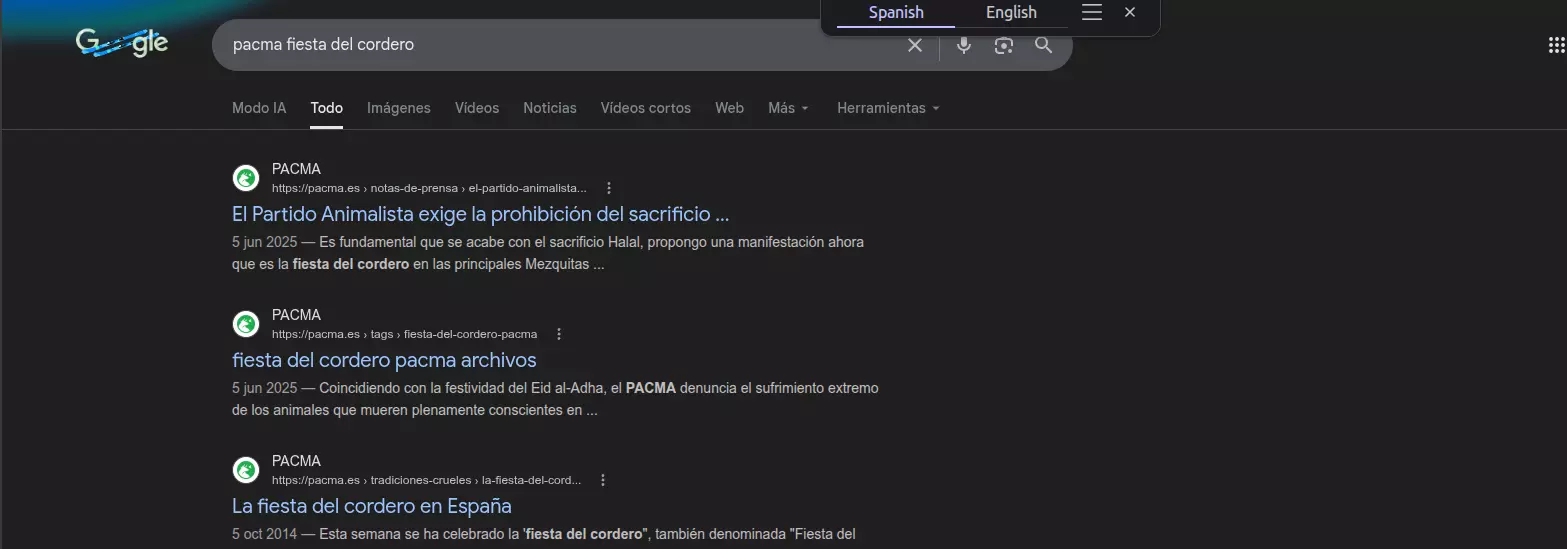Switch to Imágenes results
The width and height of the screenshot is (1567, 549).
tap(399, 108)
